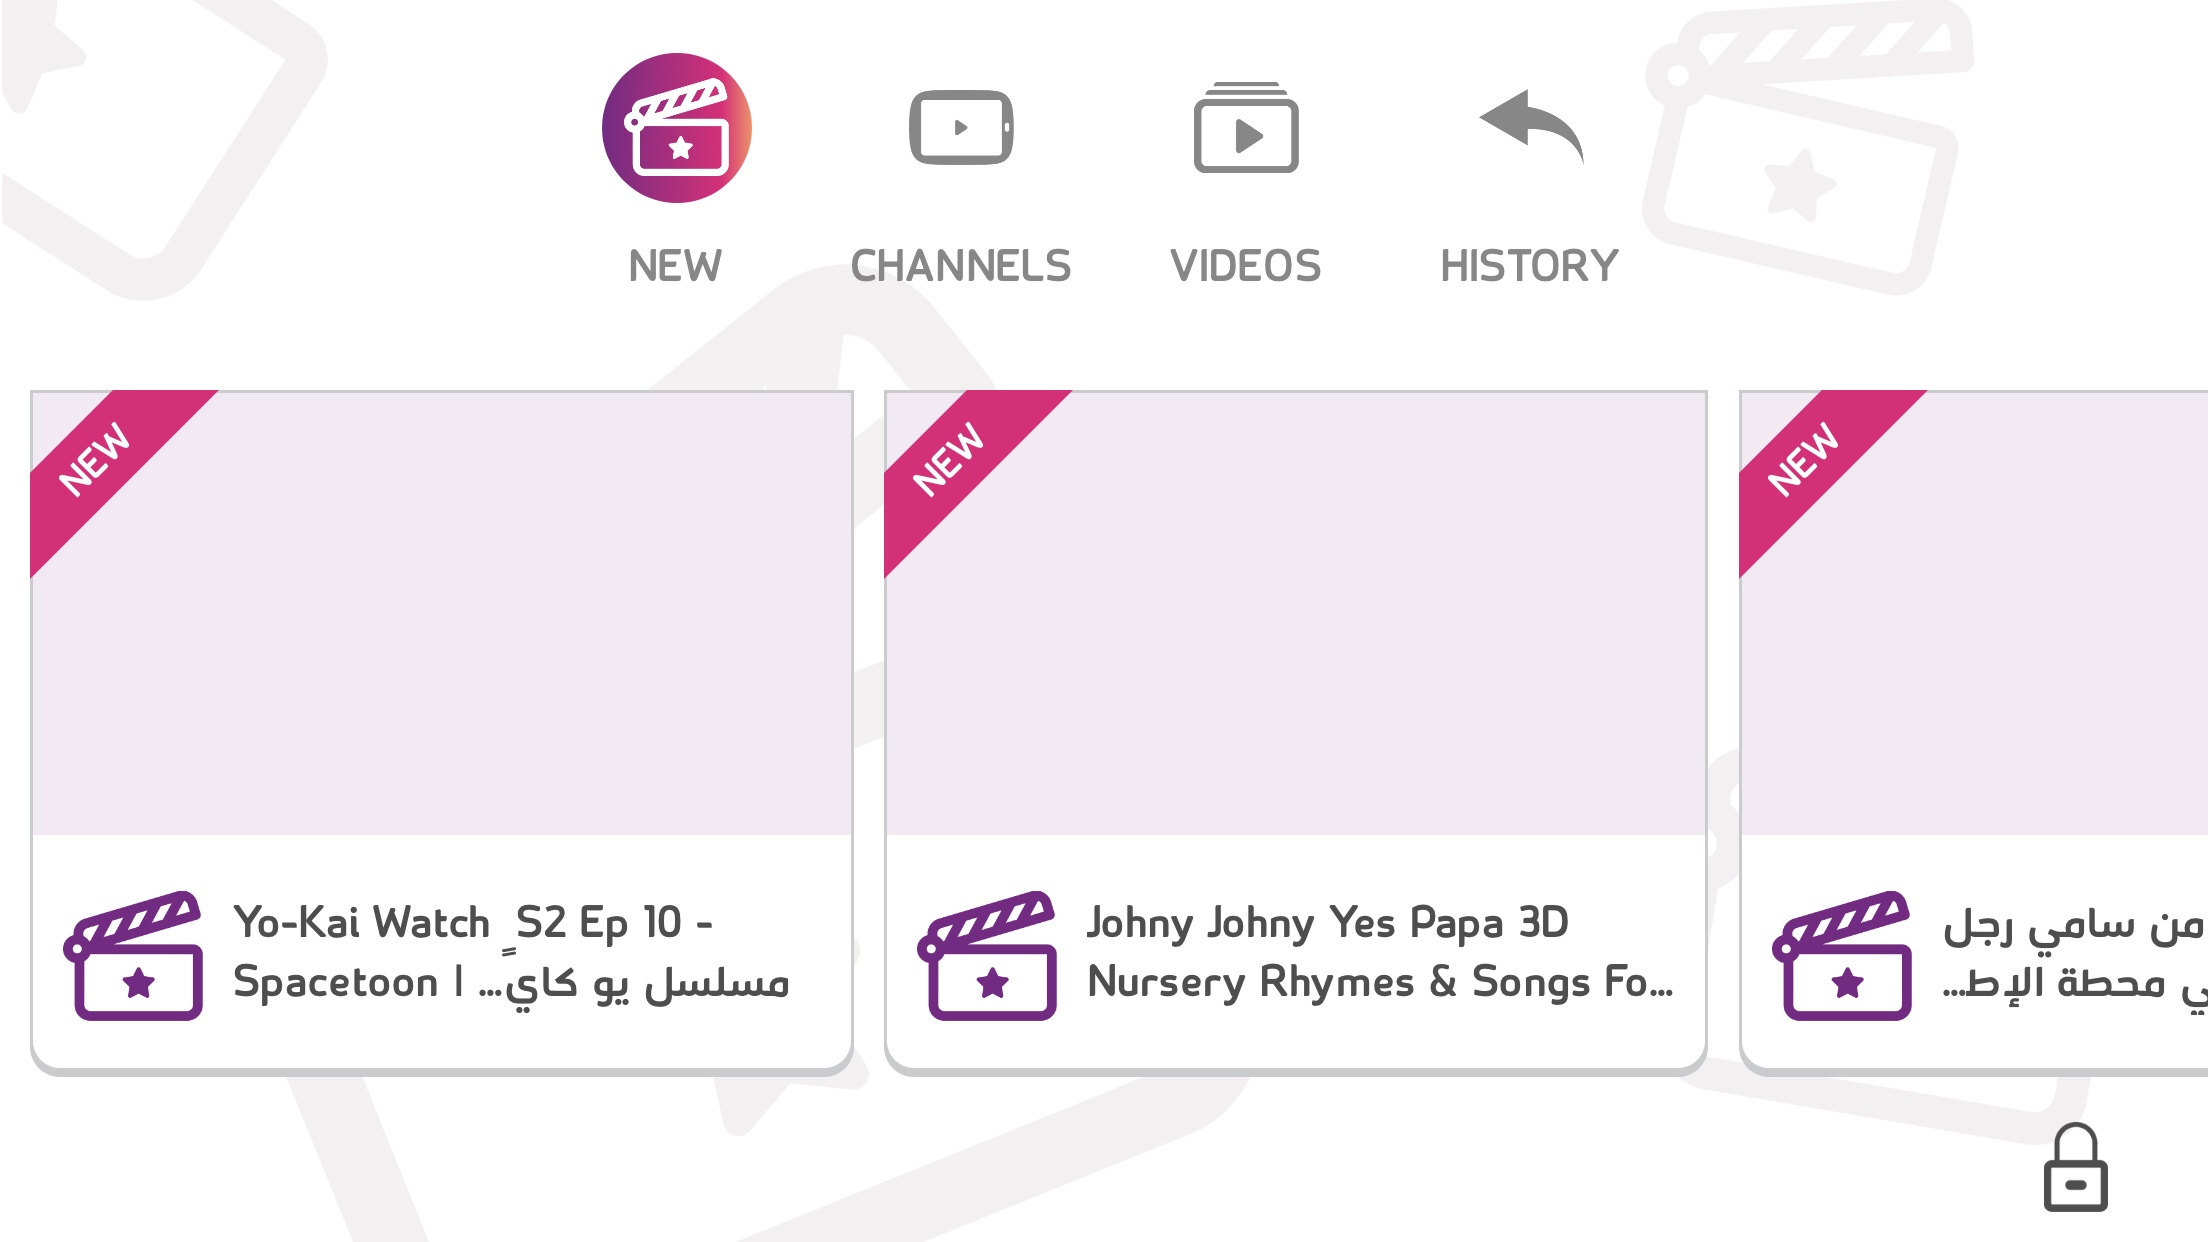Switch to the NEW tab label
This screenshot has height=1242, width=2208.
pos(675,266)
